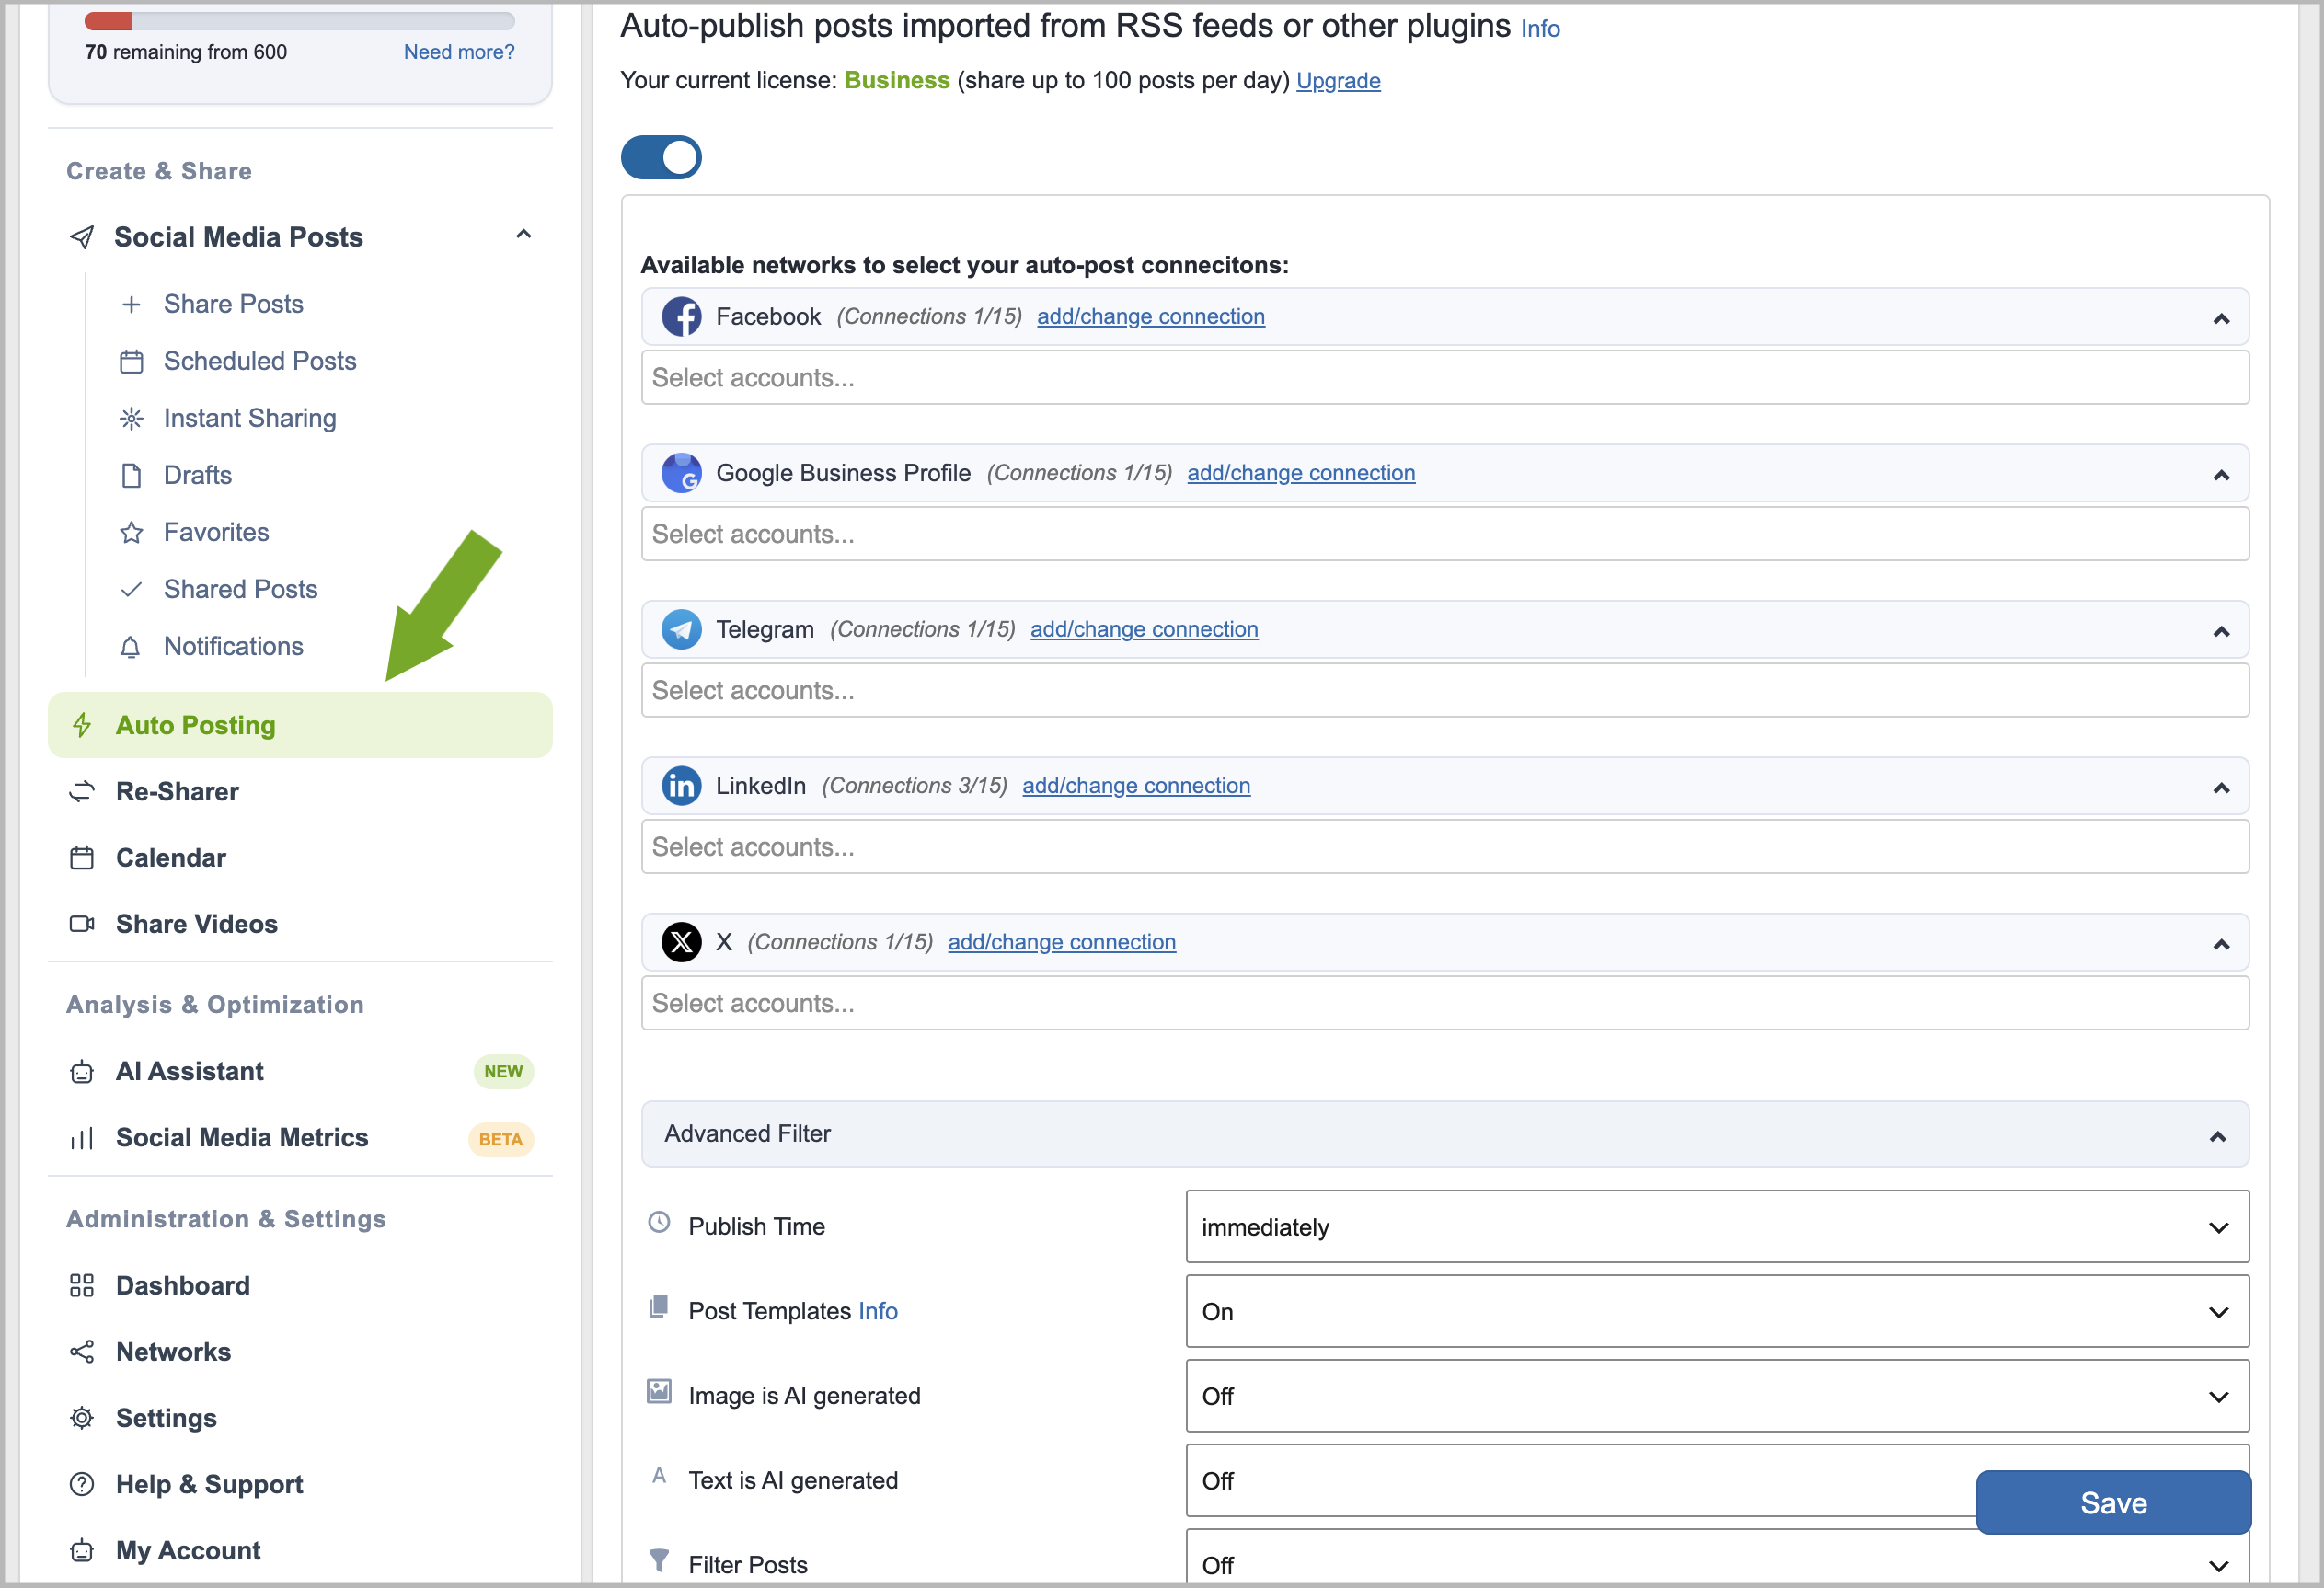This screenshot has width=2324, height=1588.
Task: Open the Post Templates dropdown
Action: tap(1717, 1311)
